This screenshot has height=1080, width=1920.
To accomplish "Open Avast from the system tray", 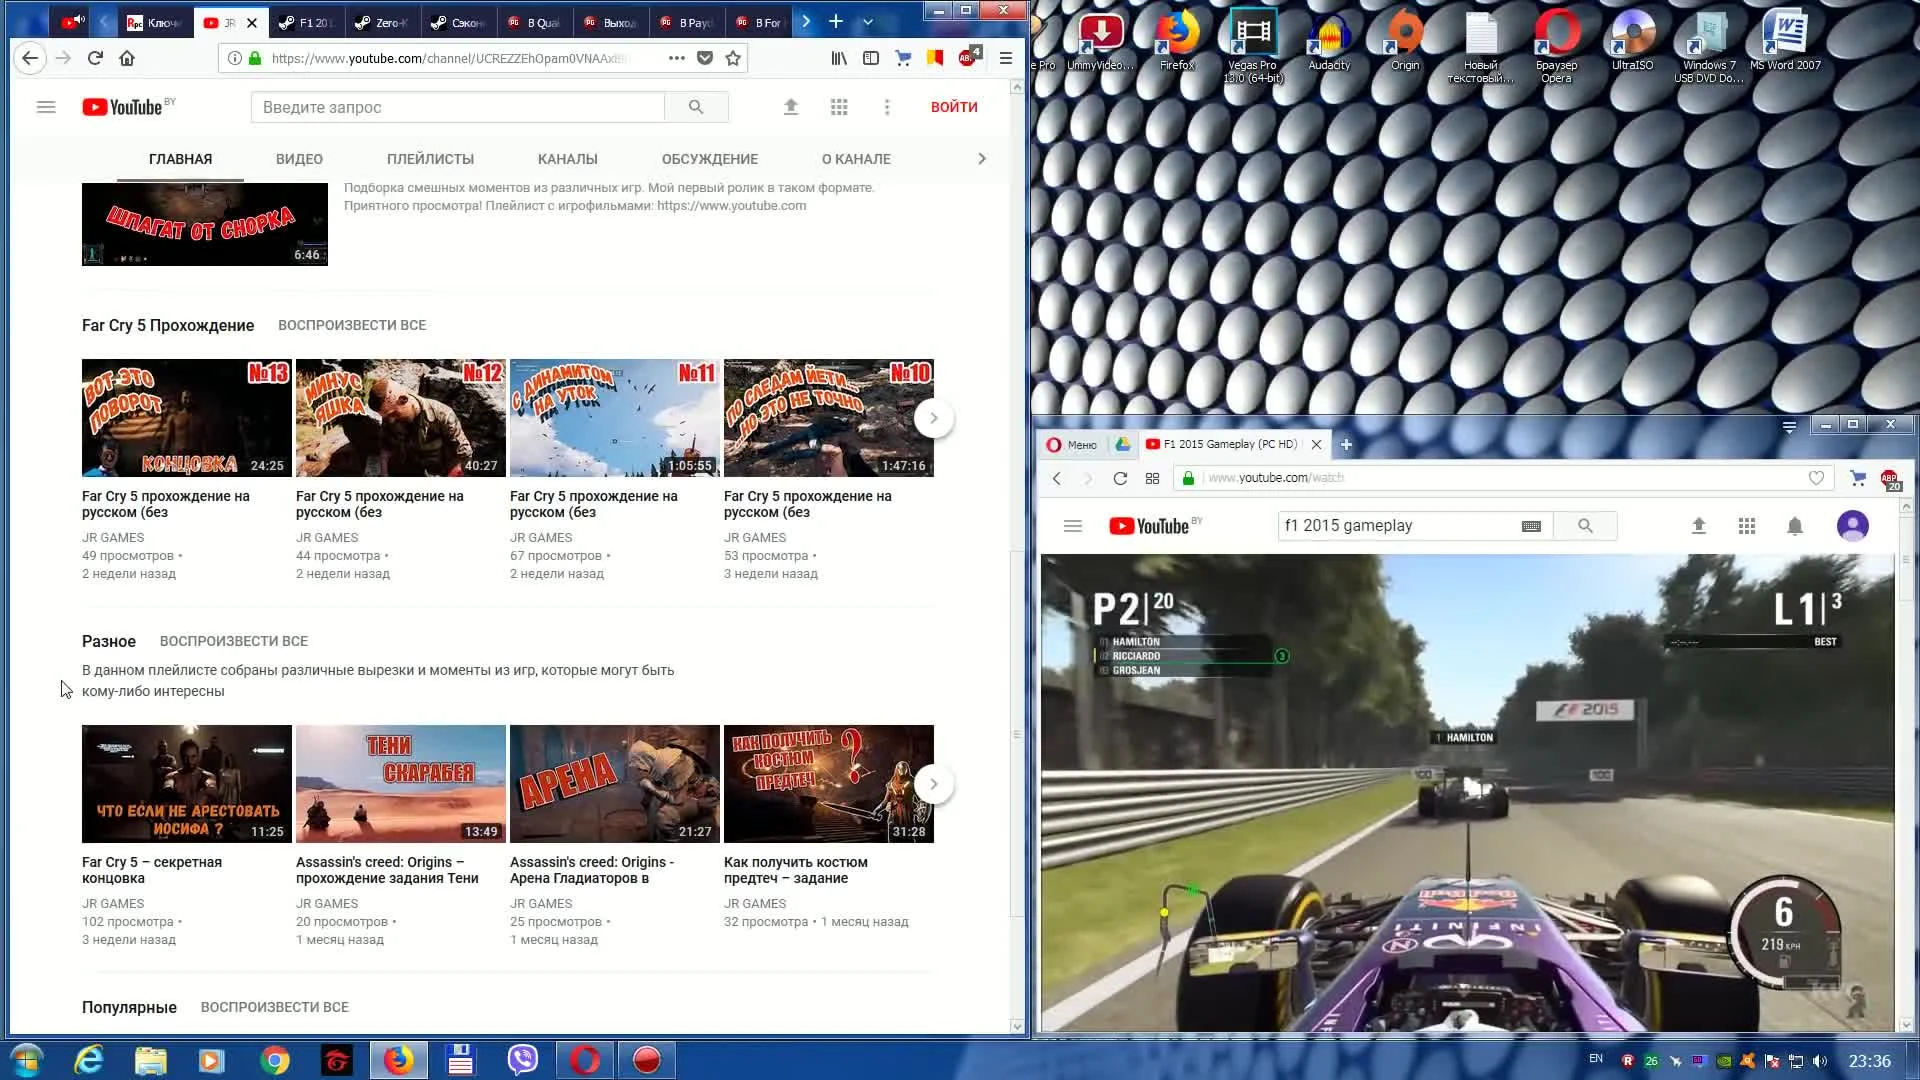I will [1748, 1060].
